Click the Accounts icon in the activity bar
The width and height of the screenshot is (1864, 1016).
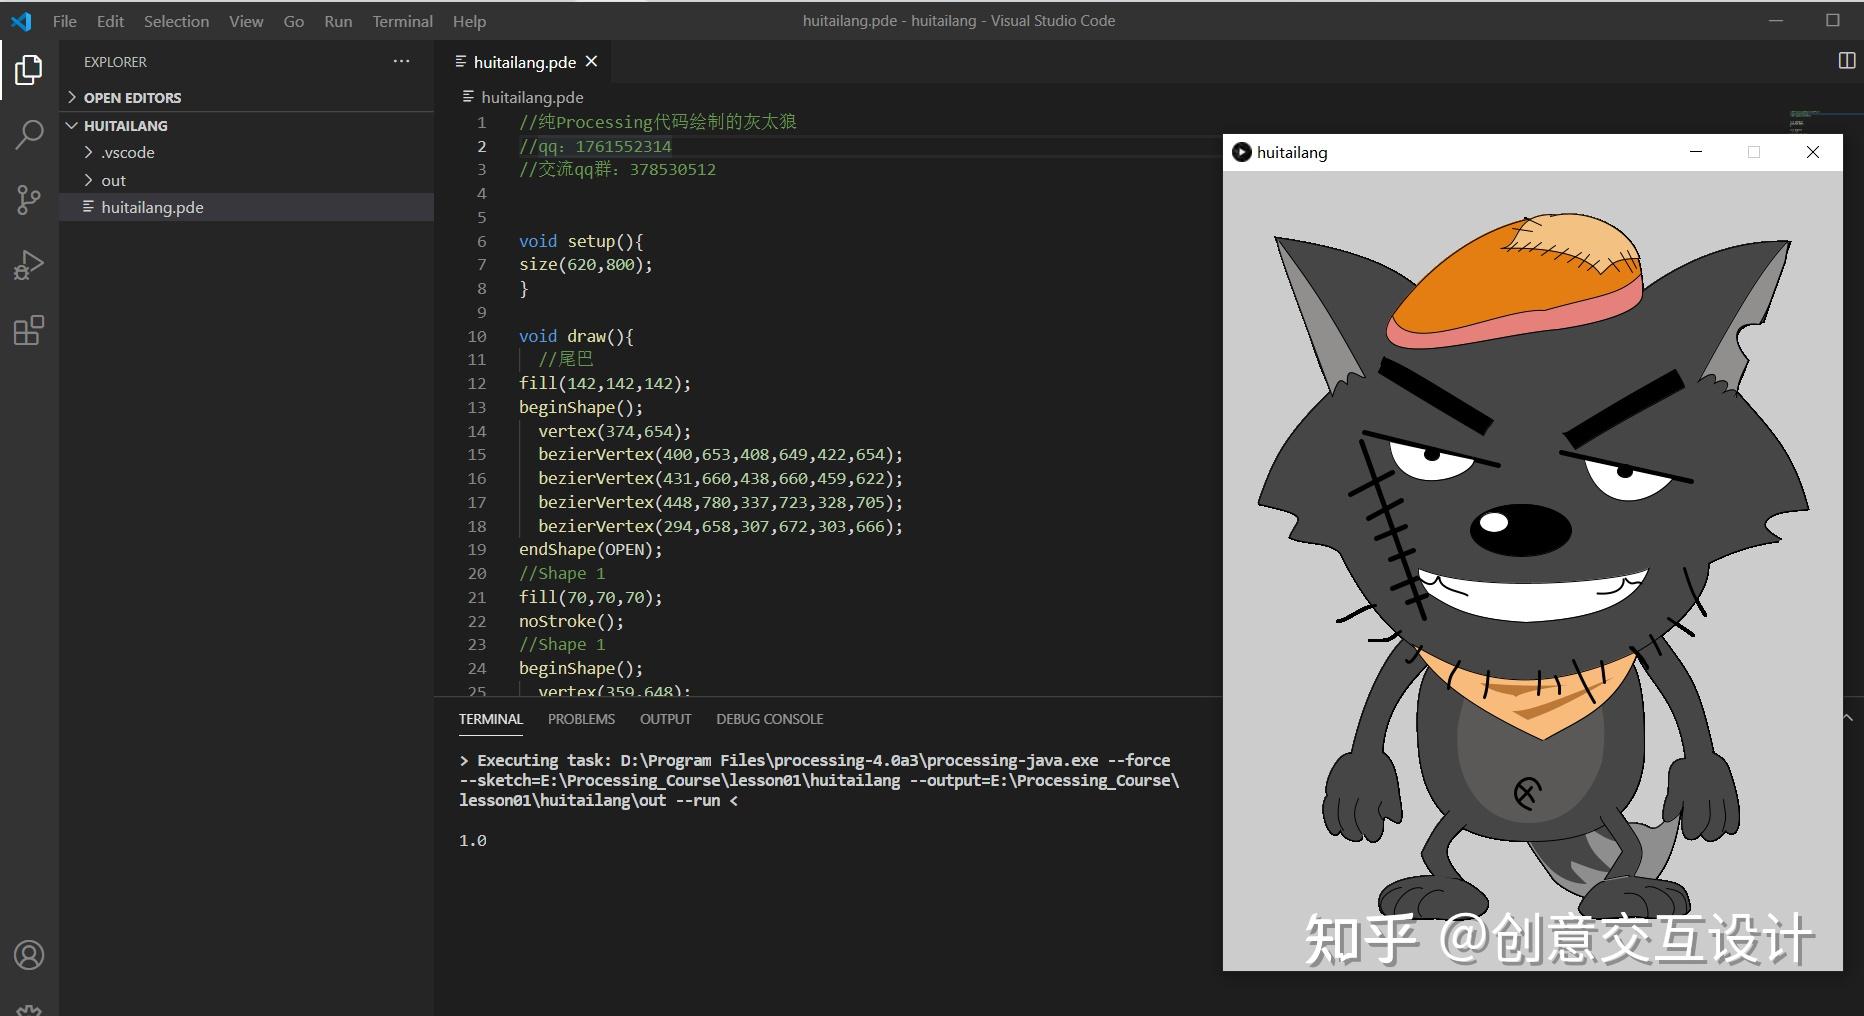click(x=29, y=955)
